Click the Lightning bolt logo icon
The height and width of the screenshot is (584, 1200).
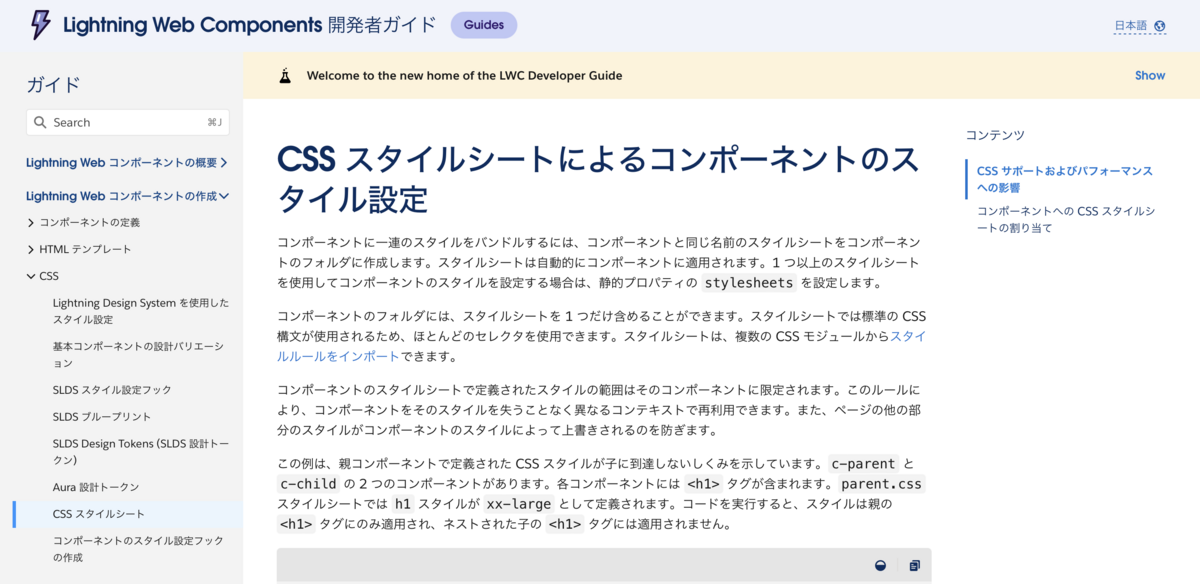pyautogui.click(x=40, y=25)
